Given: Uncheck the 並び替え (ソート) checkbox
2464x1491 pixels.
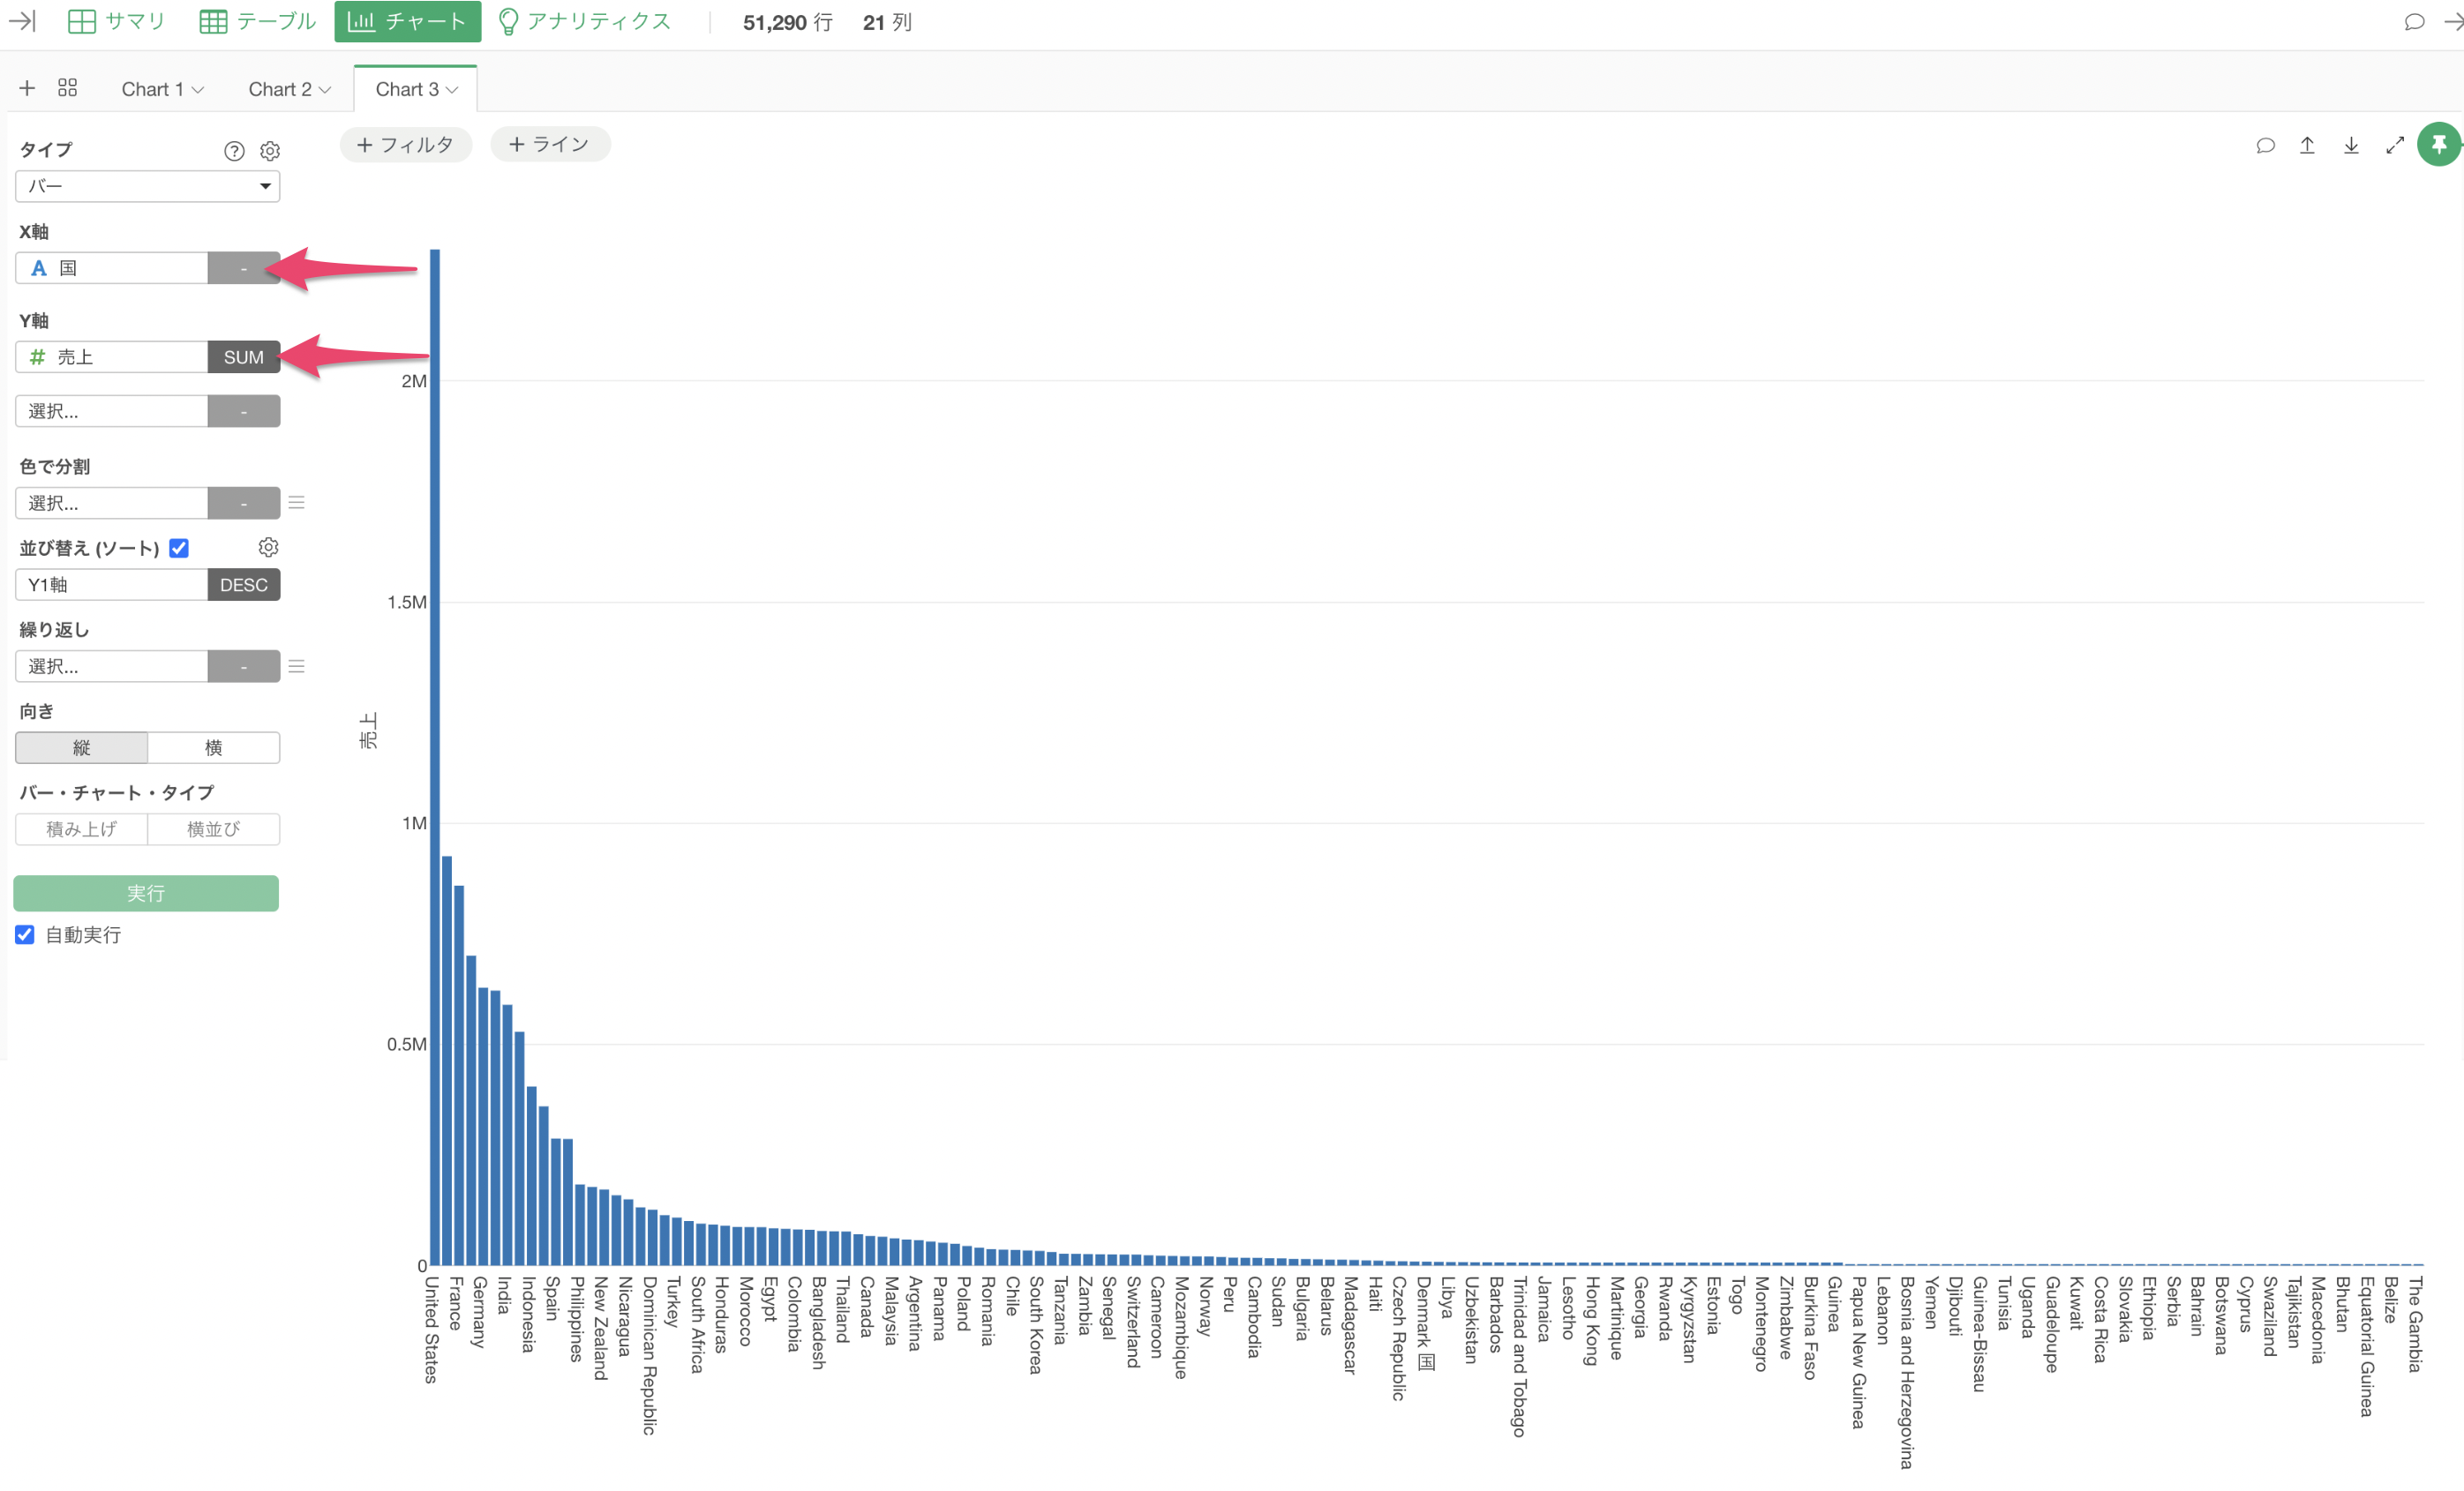Looking at the screenshot, I should (179, 548).
